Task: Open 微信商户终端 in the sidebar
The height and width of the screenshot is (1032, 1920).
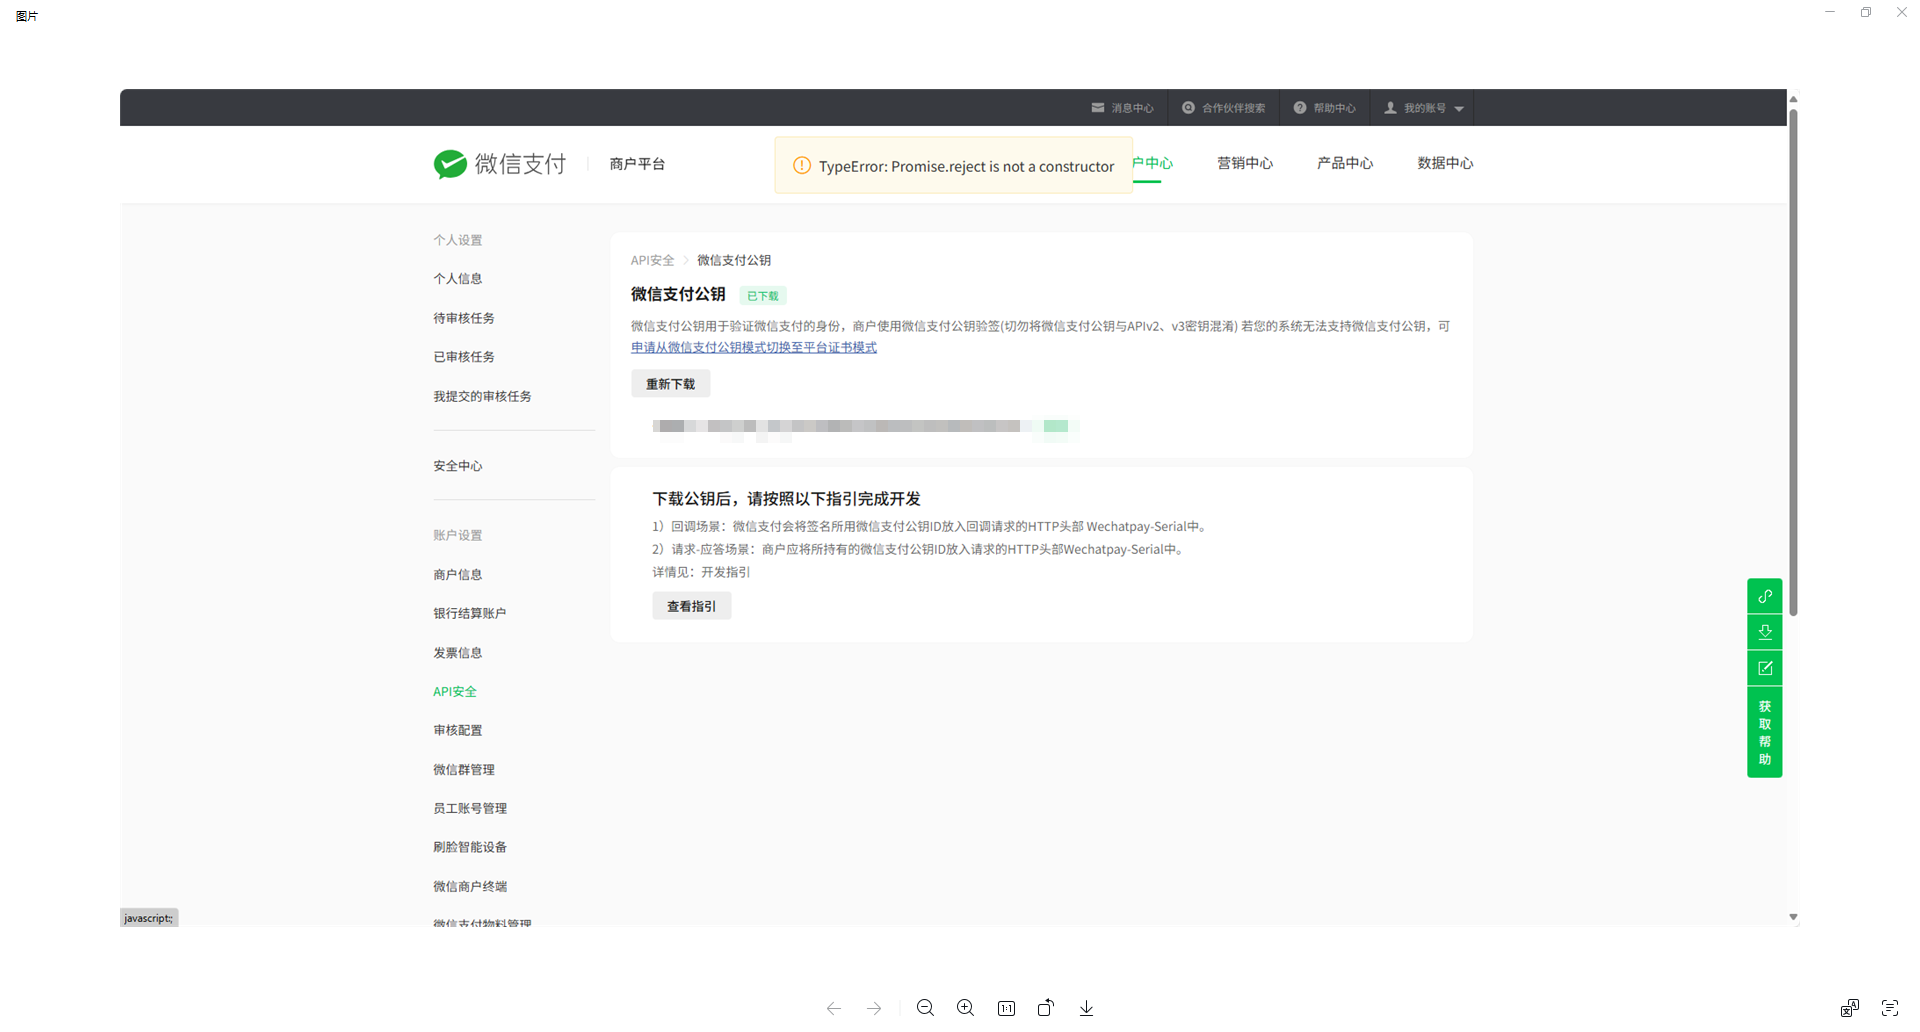Action: (470, 886)
